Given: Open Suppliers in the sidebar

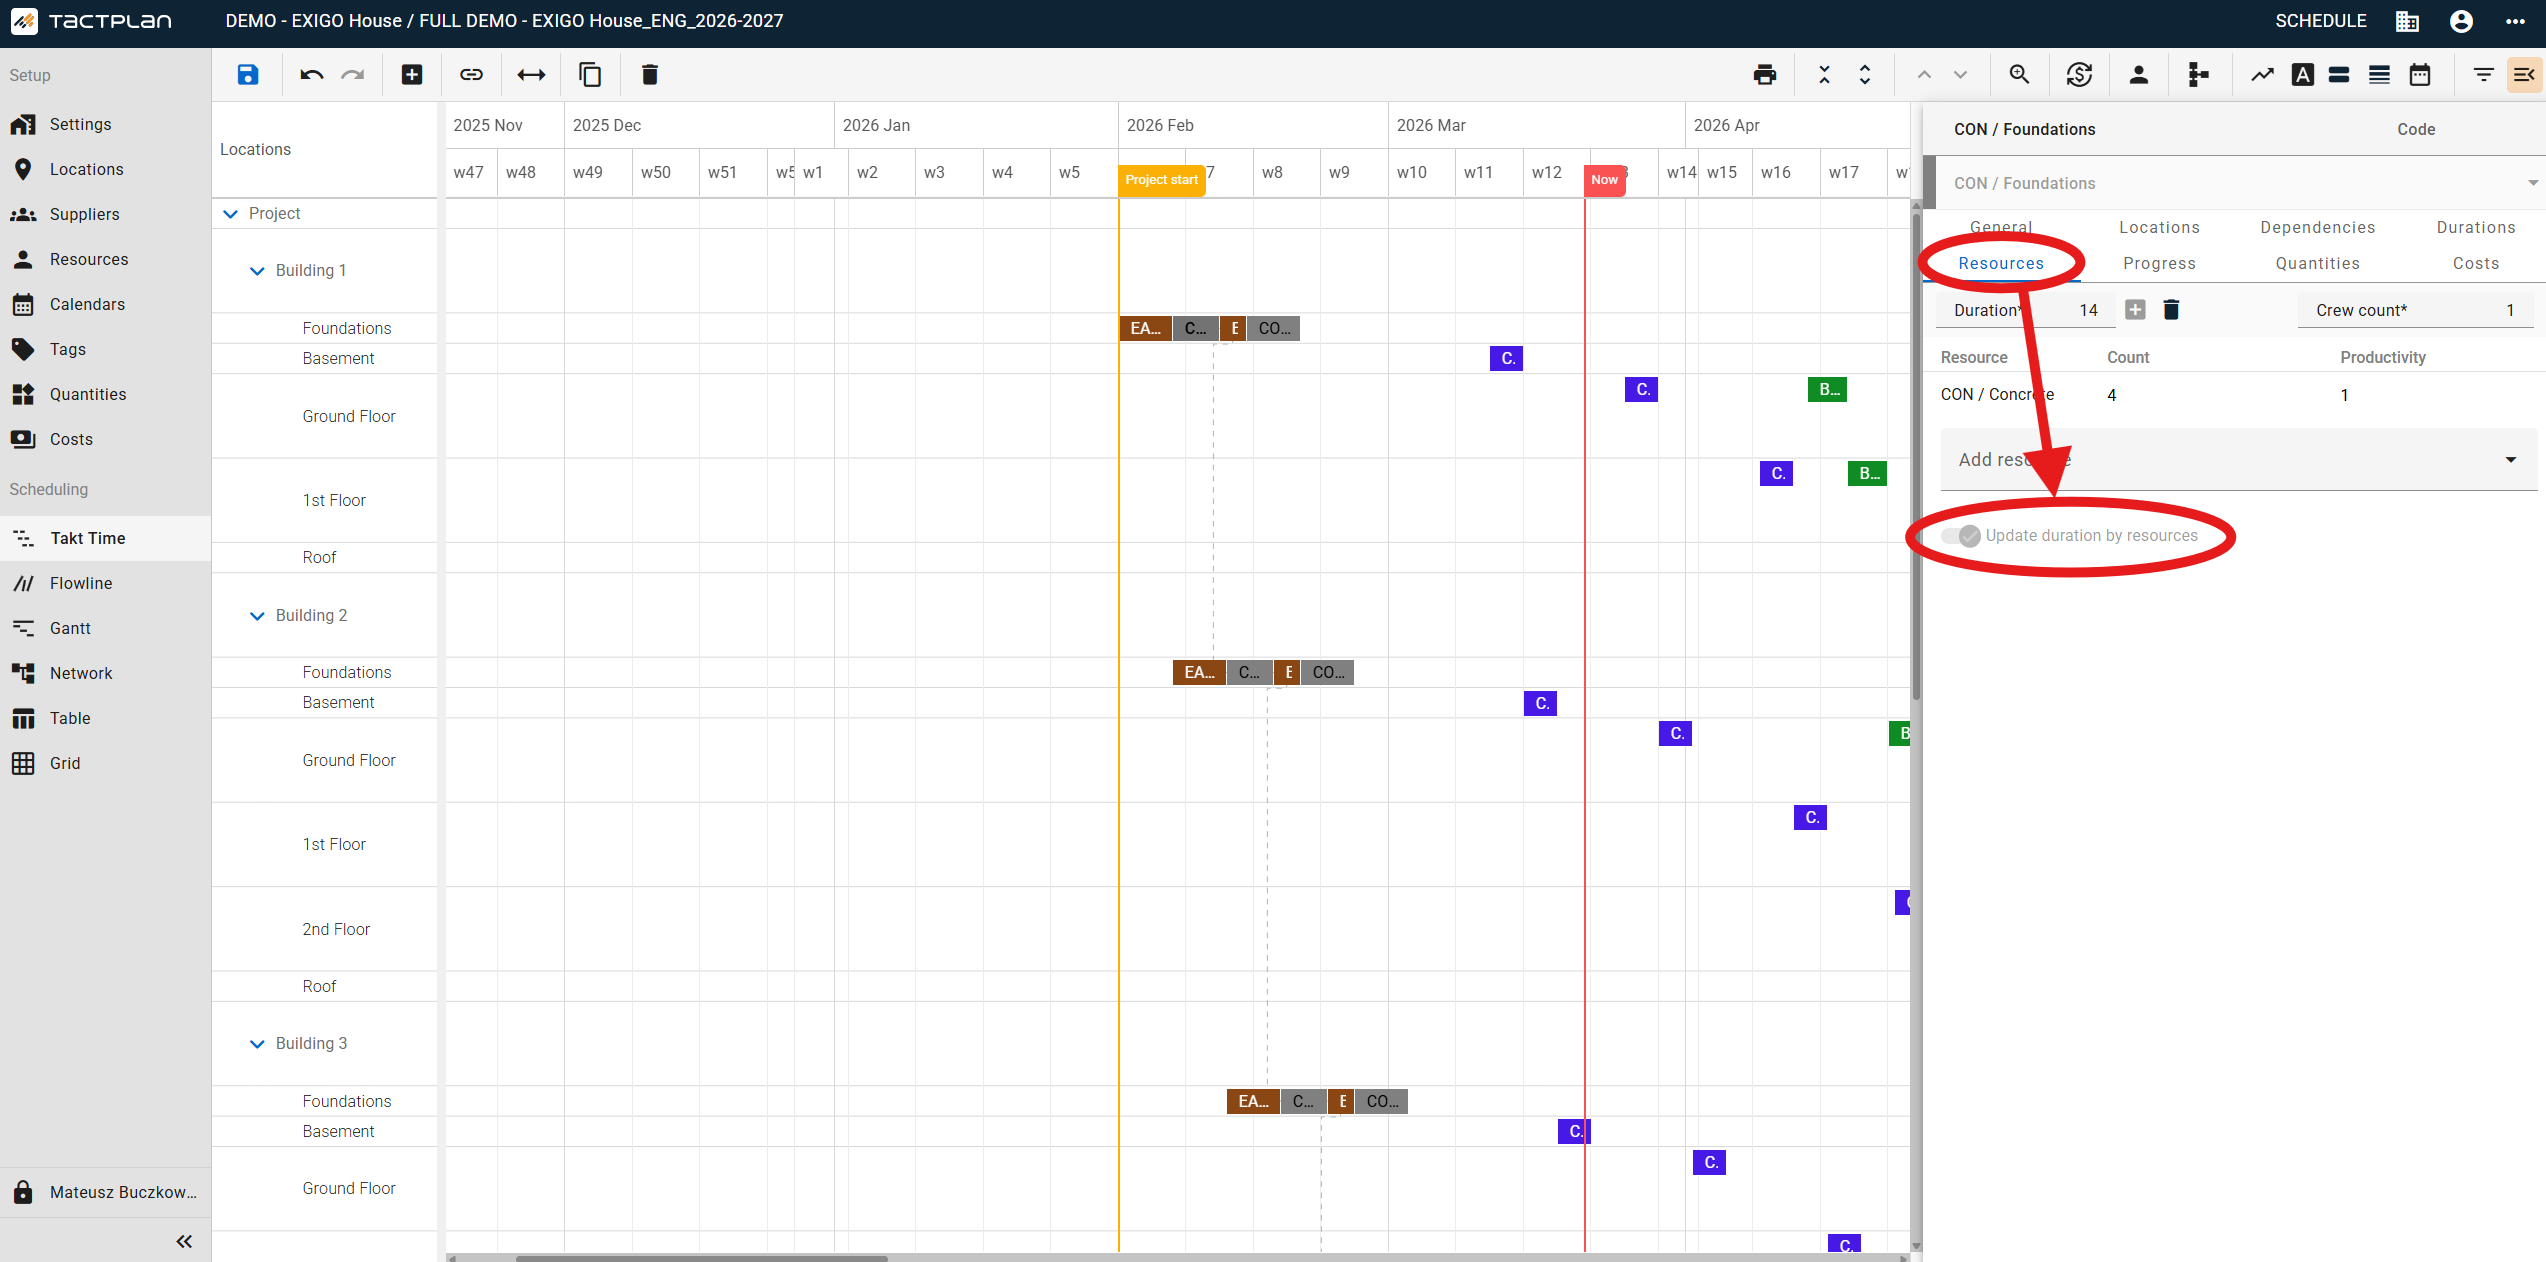Looking at the screenshot, I should [x=105, y=214].
